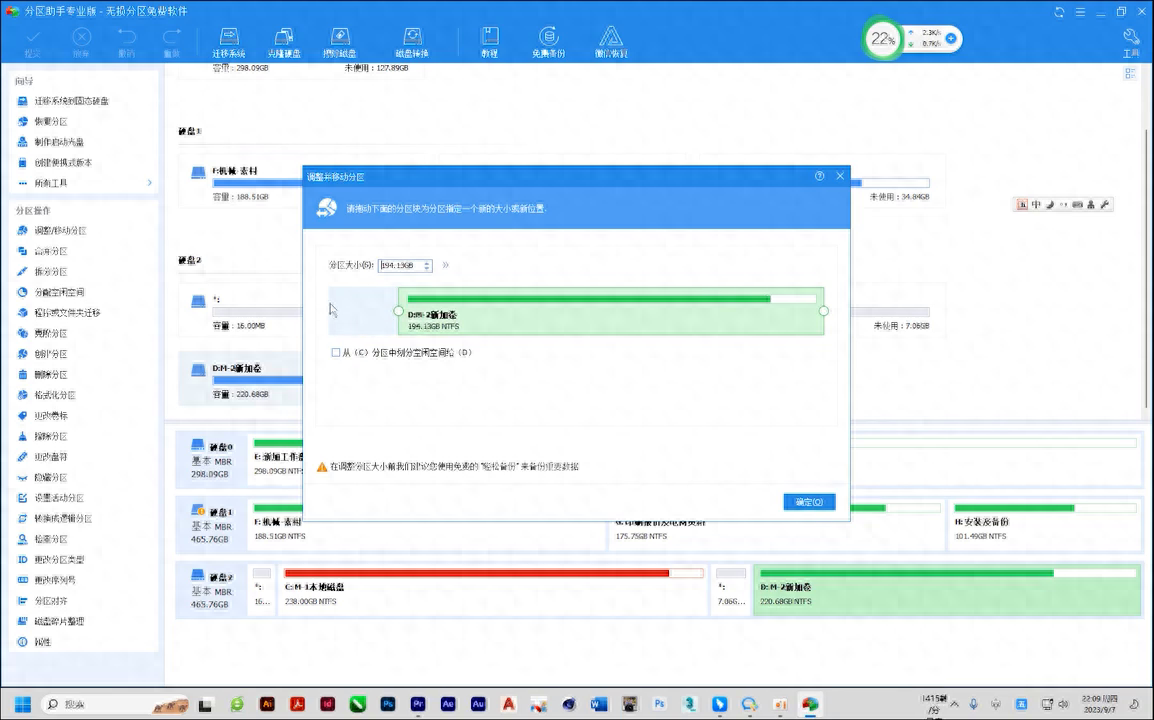Expand advanced options with the » chevron

[x=446, y=265]
